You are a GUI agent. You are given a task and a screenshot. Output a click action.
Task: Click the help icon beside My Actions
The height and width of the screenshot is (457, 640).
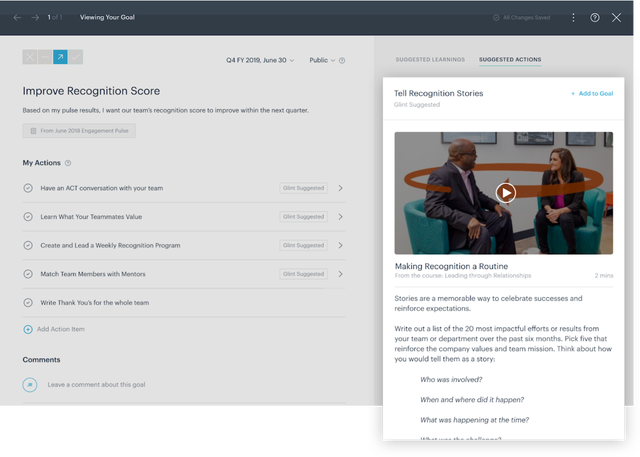(x=68, y=163)
